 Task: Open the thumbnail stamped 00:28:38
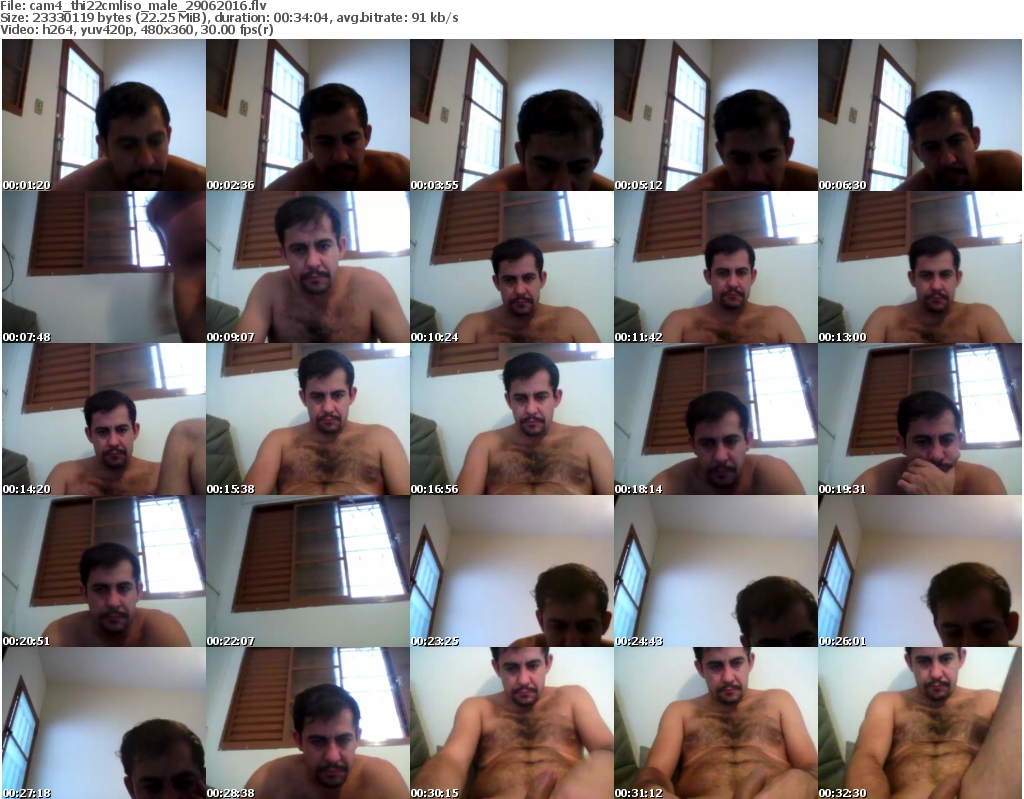click(x=308, y=723)
